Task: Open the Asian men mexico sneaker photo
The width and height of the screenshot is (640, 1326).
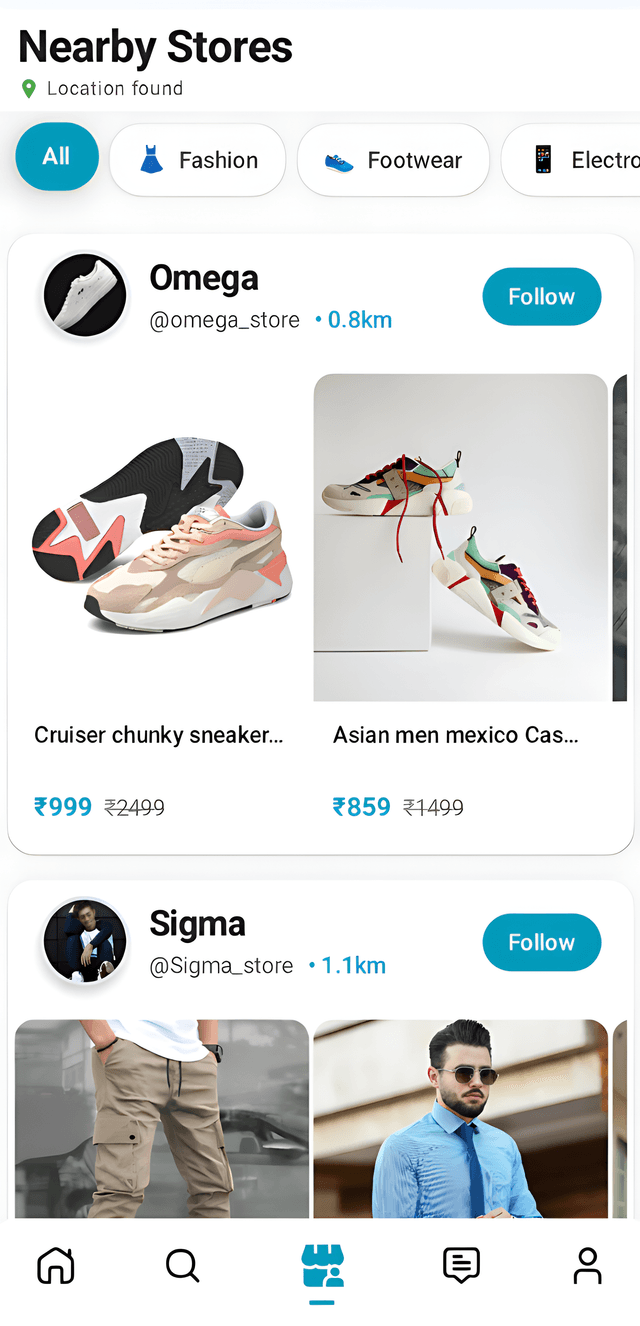Action: click(460, 537)
